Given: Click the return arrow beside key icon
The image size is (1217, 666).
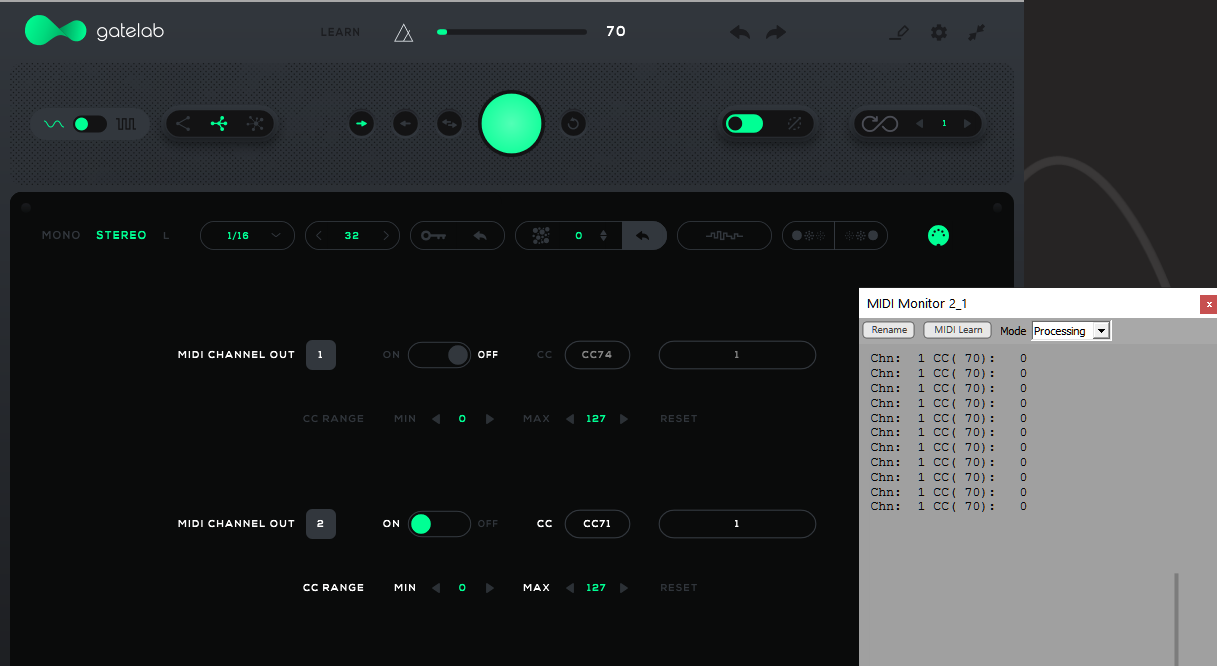Looking at the screenshot, I should click(x=480, y=236).
